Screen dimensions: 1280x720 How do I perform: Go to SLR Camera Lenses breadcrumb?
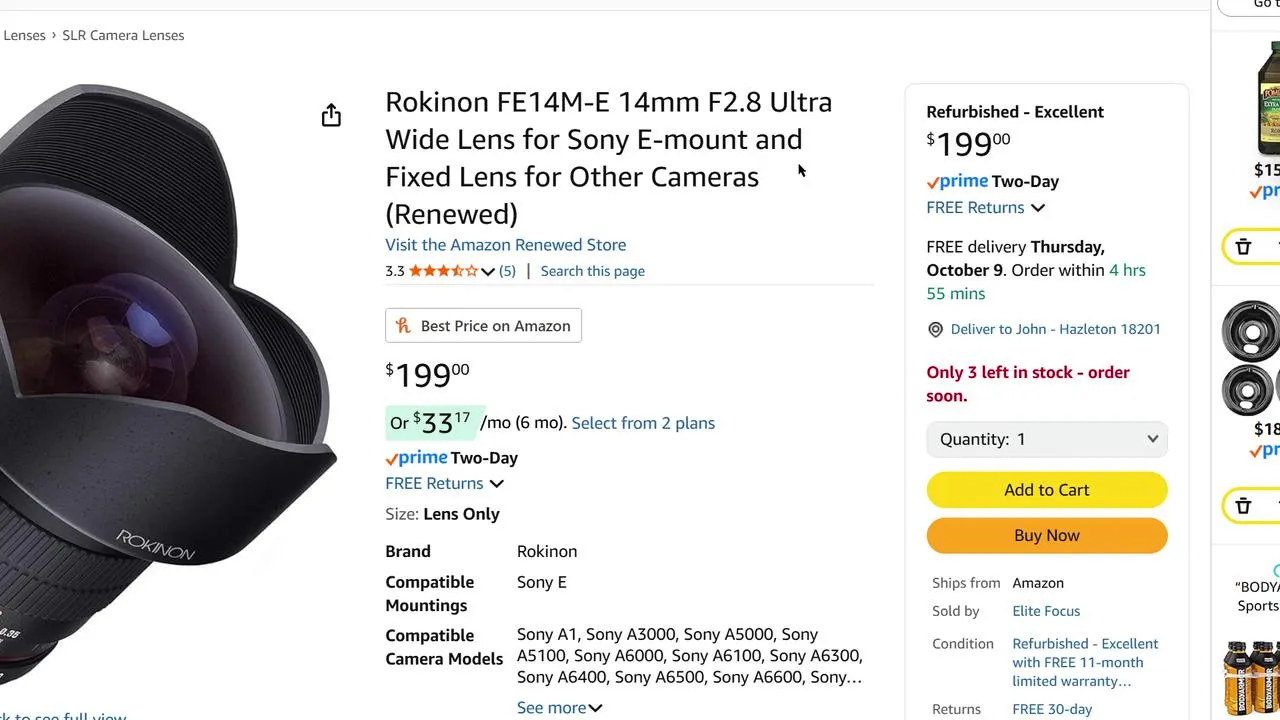(123, 36)
